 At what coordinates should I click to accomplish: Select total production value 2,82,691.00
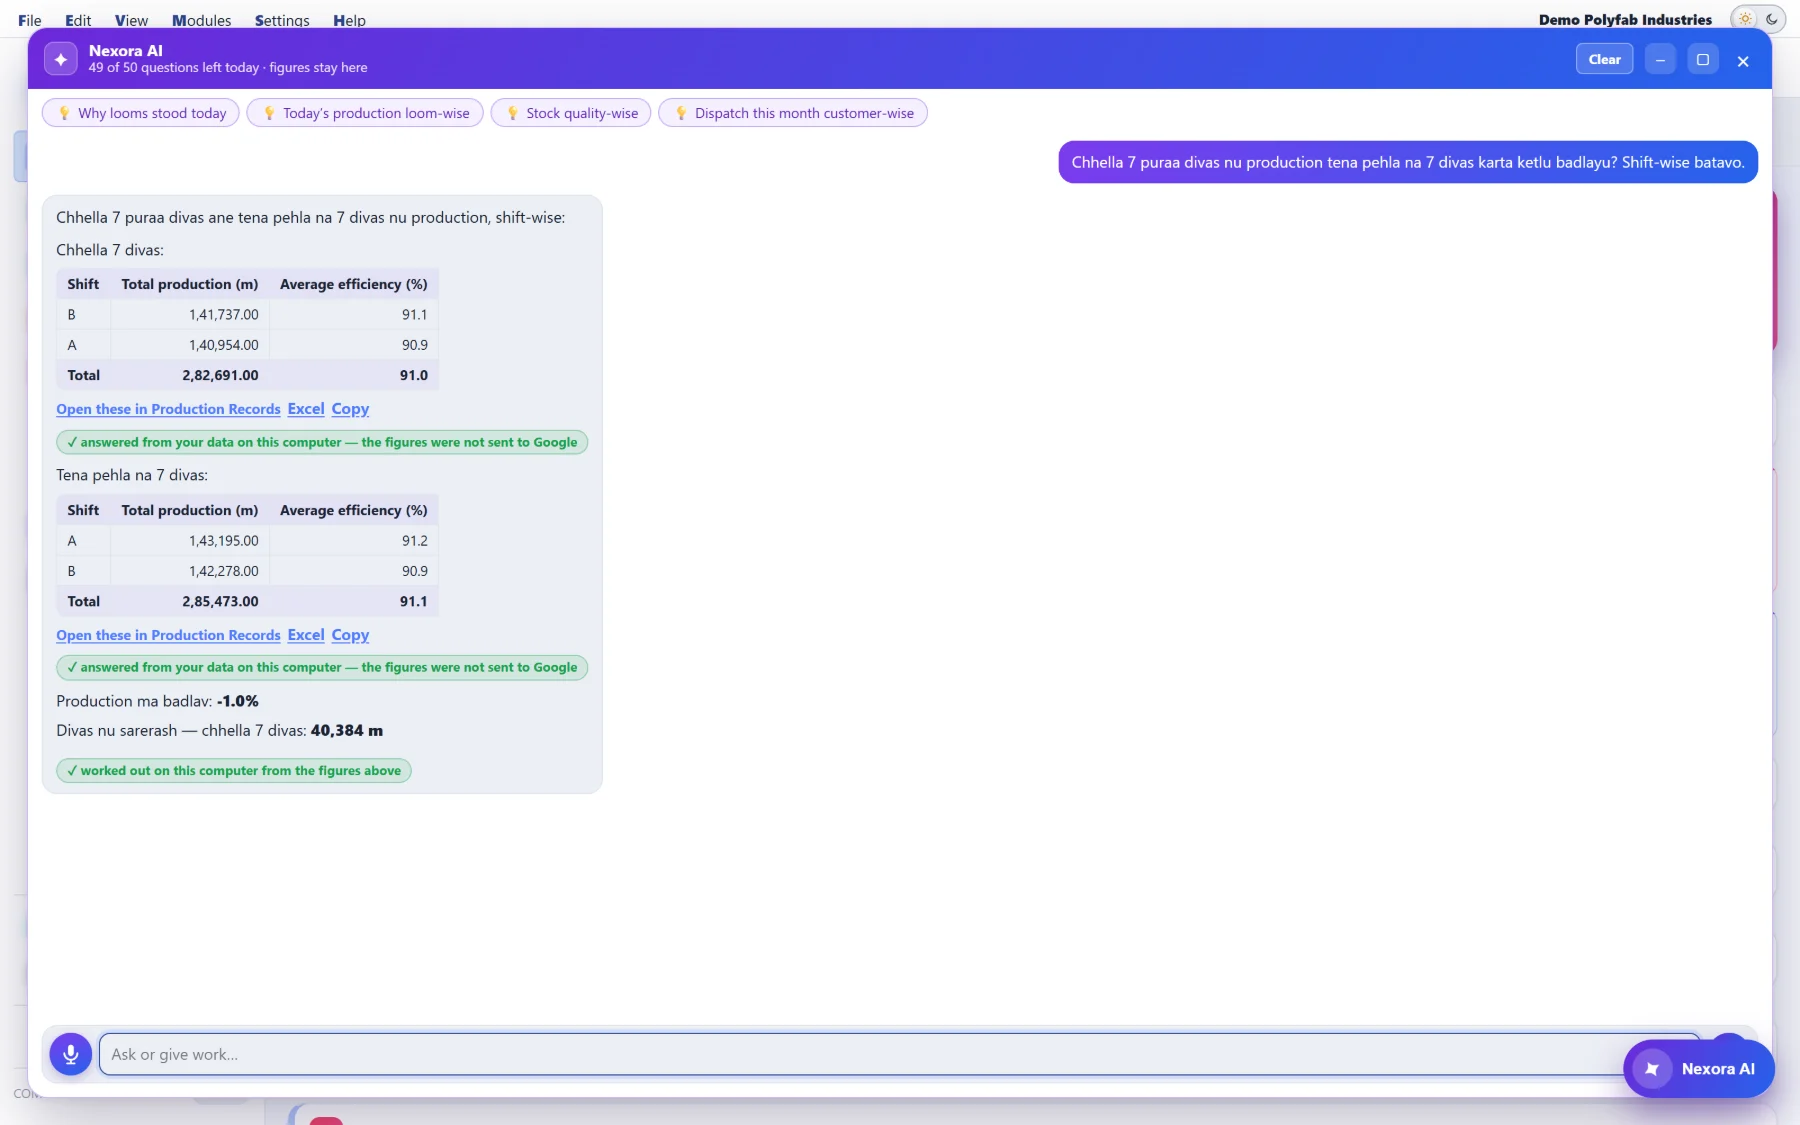(220, 375)
